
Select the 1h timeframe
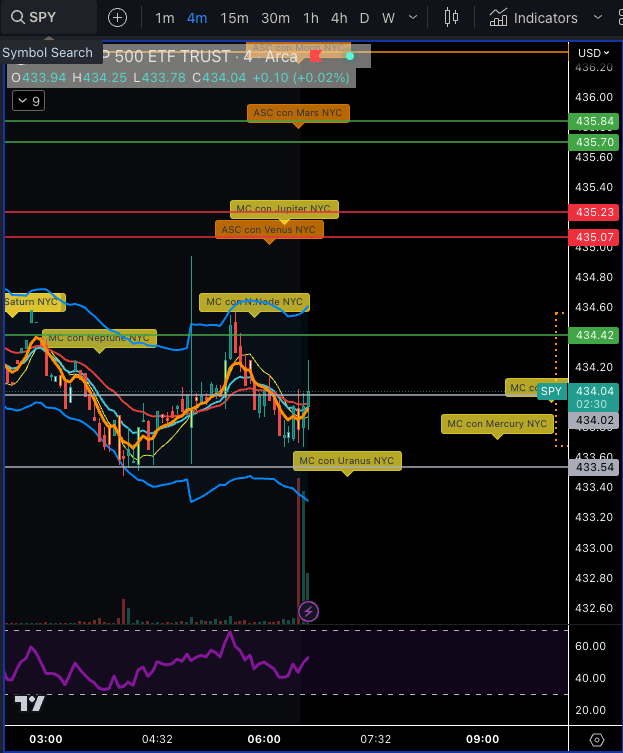311,18
